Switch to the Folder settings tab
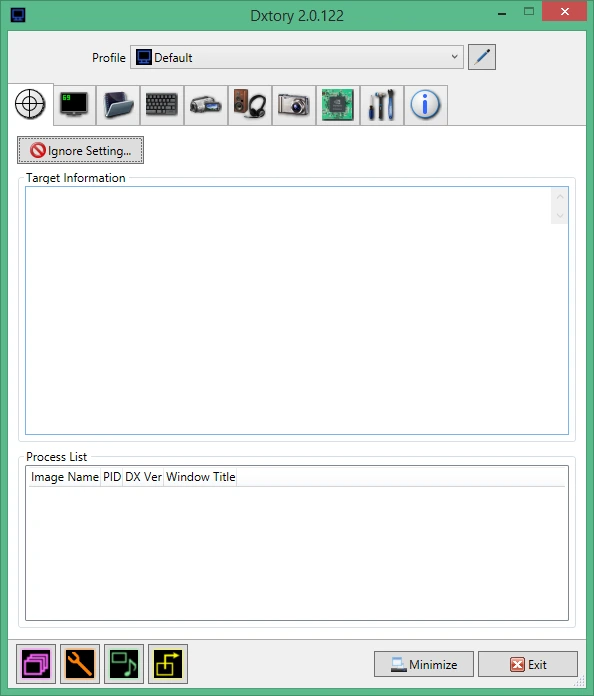594x696 pixels. [118, 105]
